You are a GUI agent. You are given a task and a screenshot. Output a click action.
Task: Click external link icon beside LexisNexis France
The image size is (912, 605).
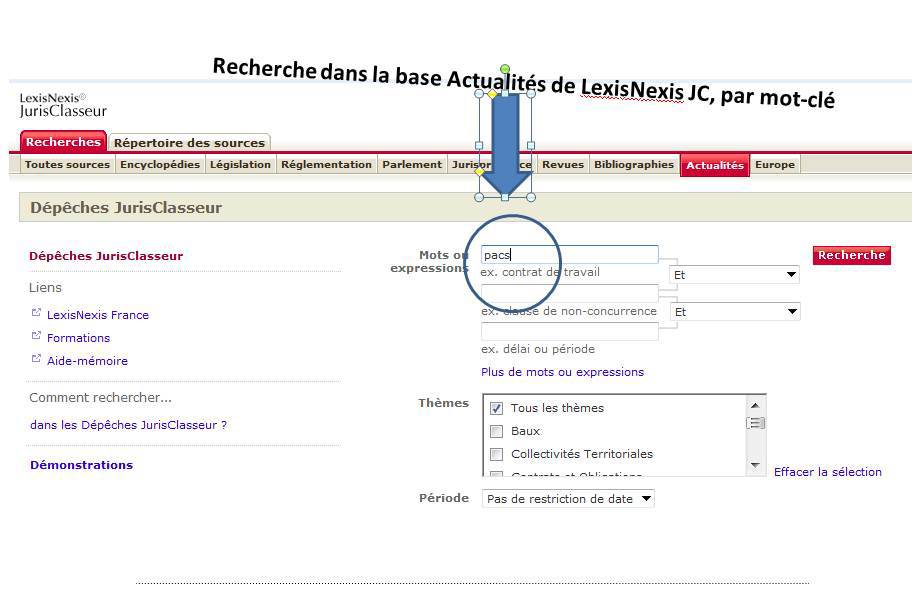tap(37, 314)
